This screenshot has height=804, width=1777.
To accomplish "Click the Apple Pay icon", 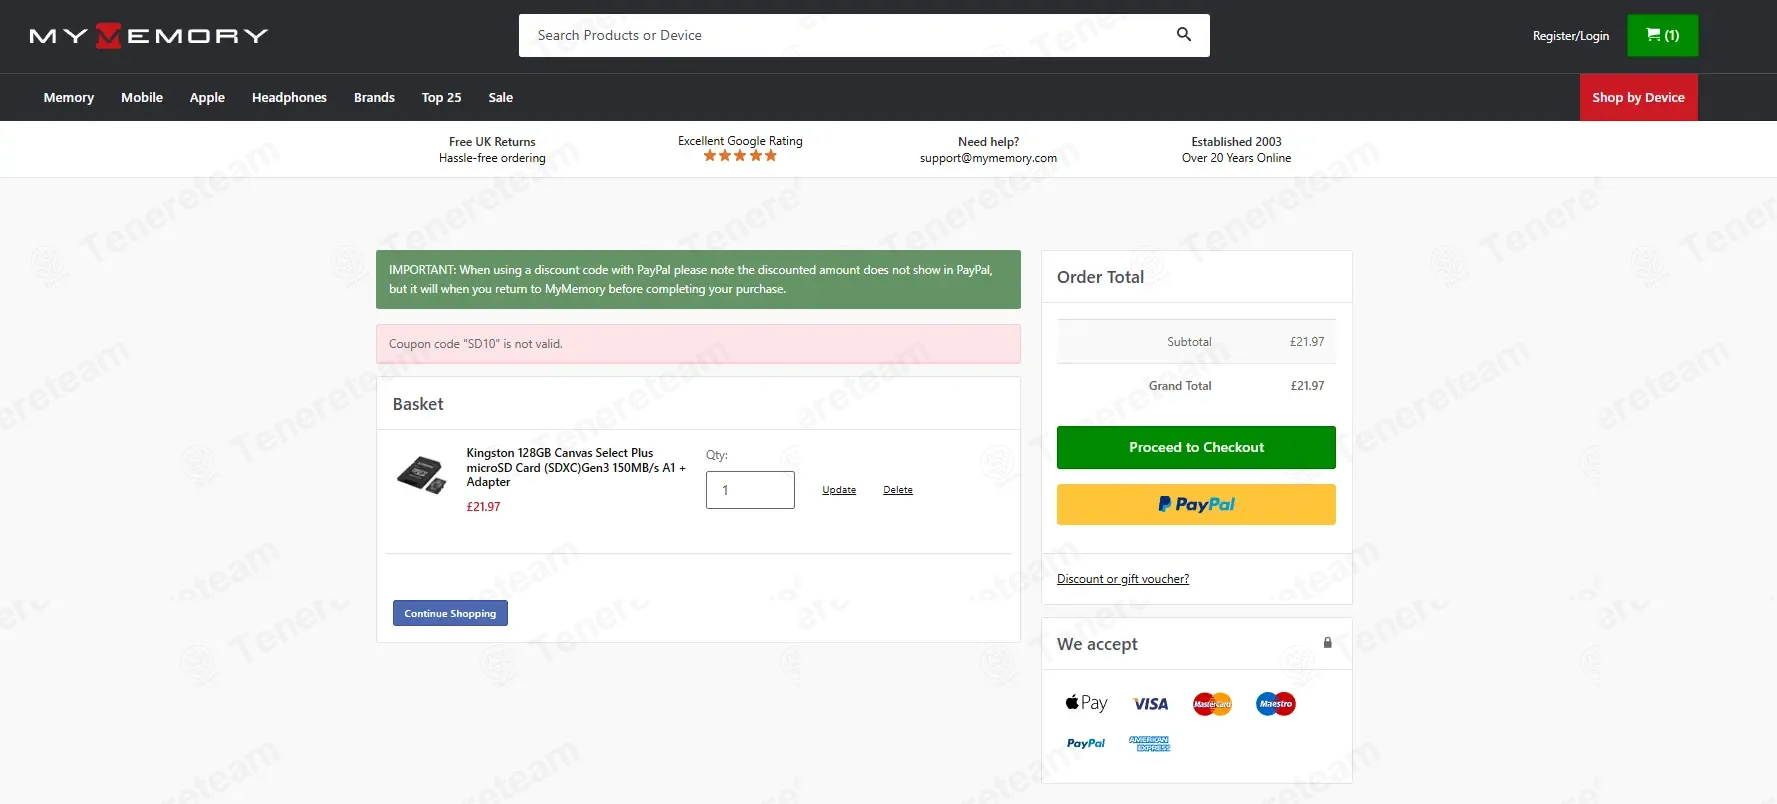I will pyautogui.click(x=1086, y=703).
